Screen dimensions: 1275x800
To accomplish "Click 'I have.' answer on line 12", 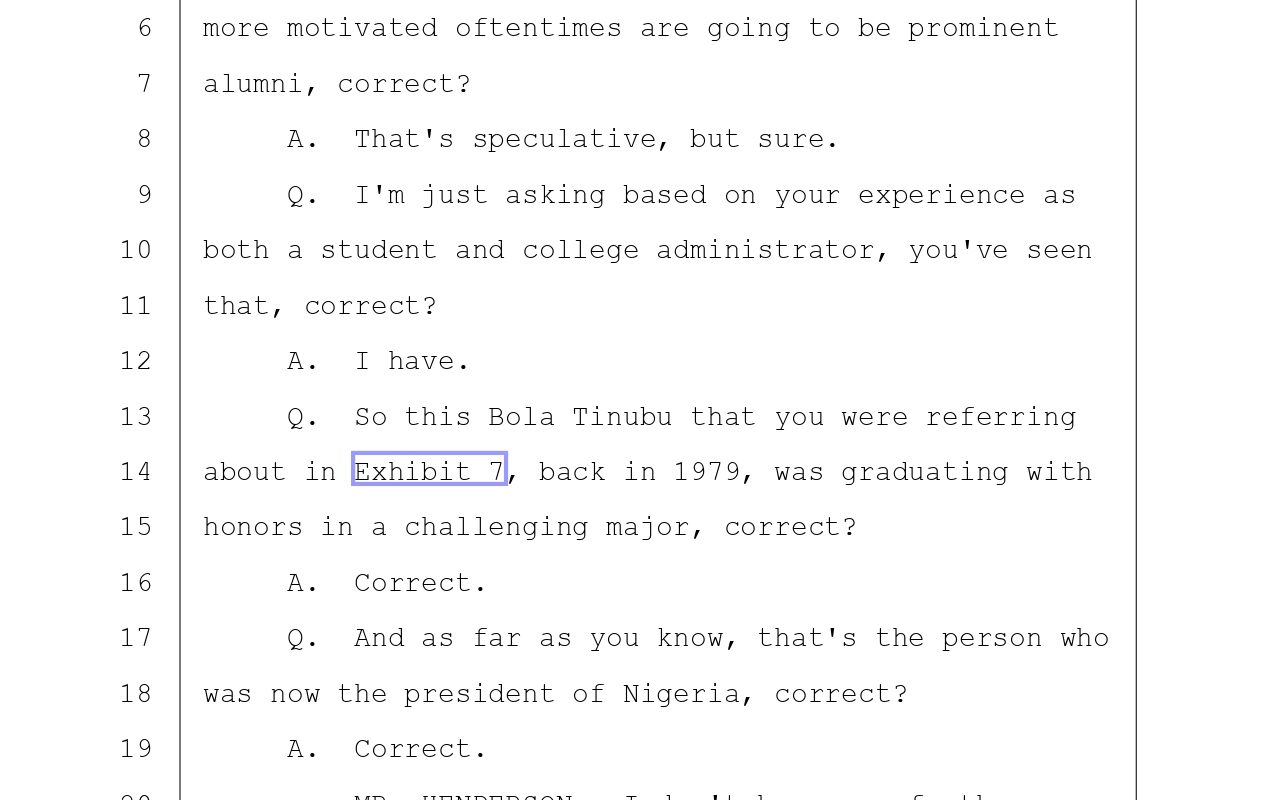I will (x=412, y=361).
